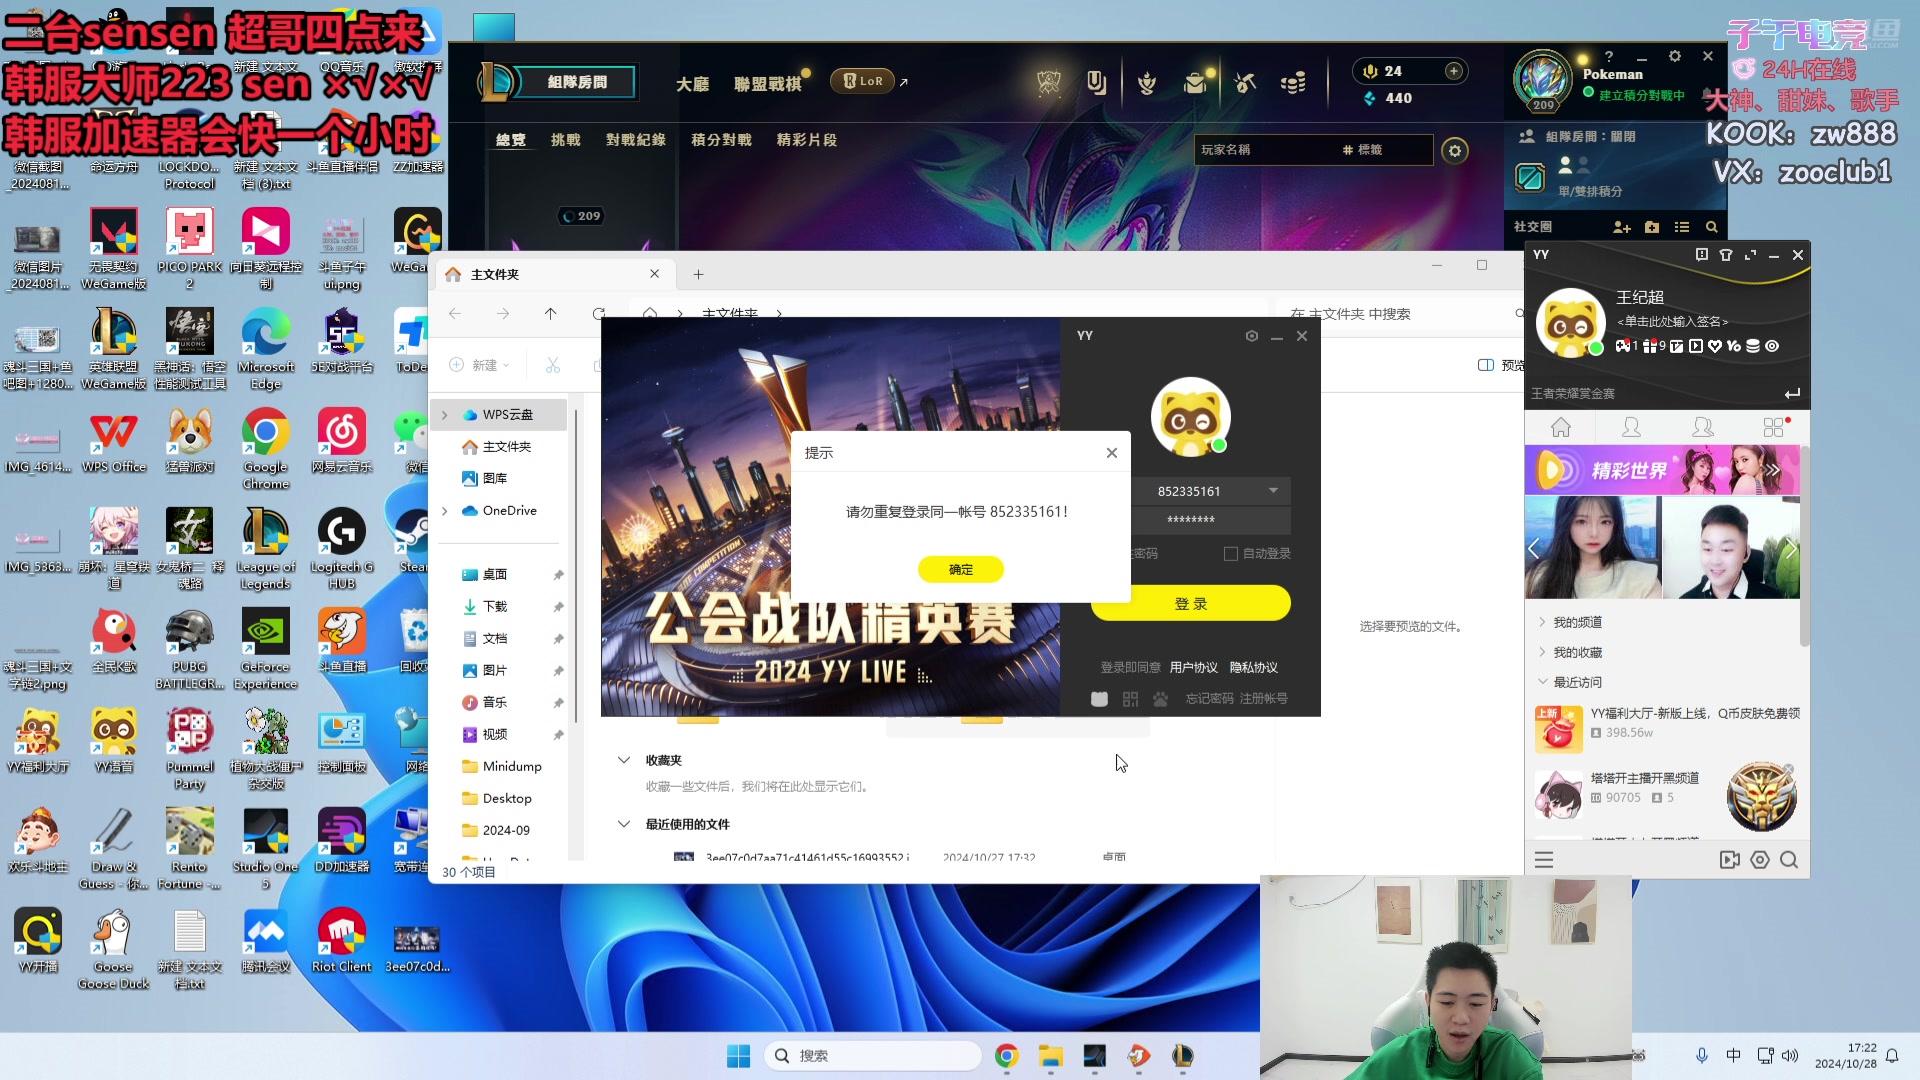1920x1080 pixels.
Task: Open YY login window settings hexagon icon
Action: (x=1251, y=336)
